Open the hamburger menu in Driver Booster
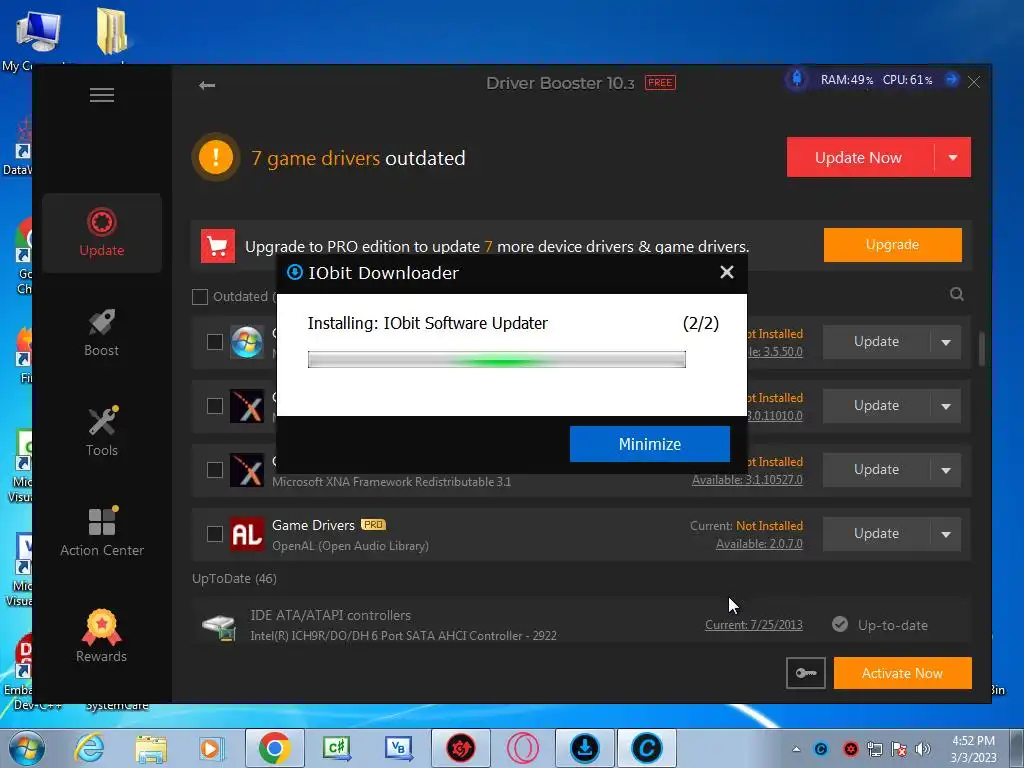1024x768 pixels. (x=102, y=95)
